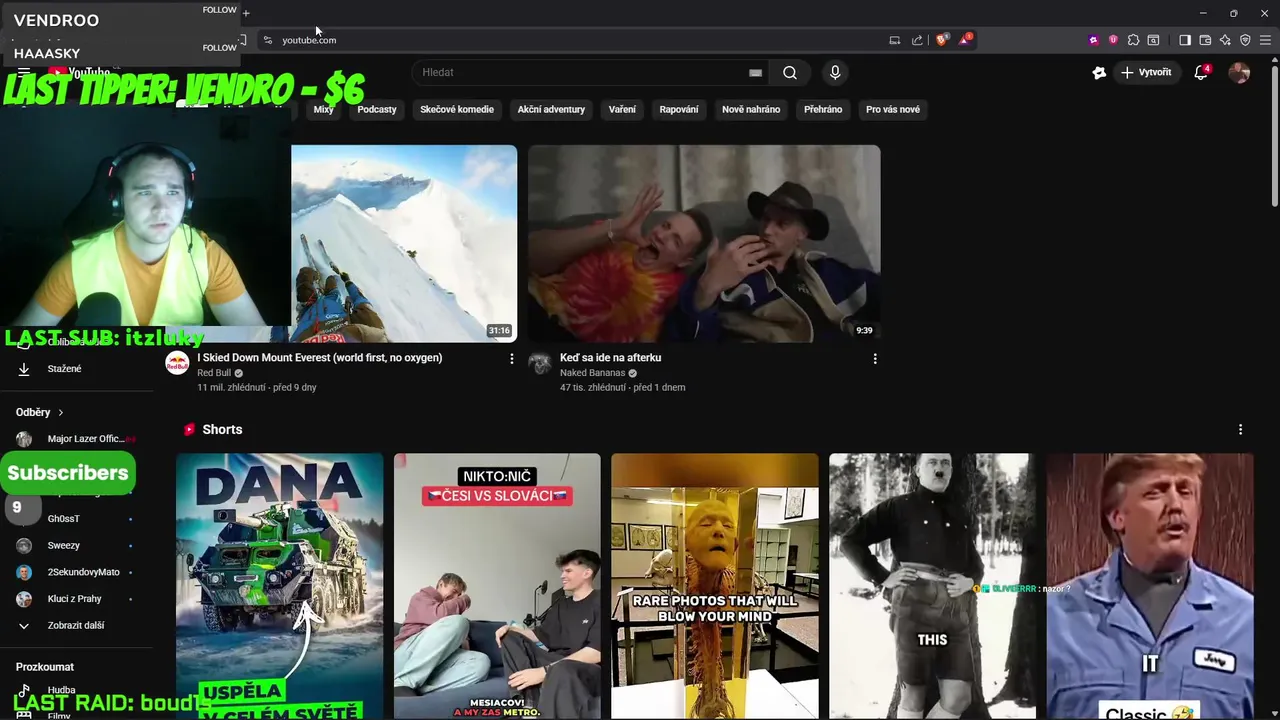Open the Shorts section options menu
The height and width of the screenshot is (720, 1280).
1240,429
